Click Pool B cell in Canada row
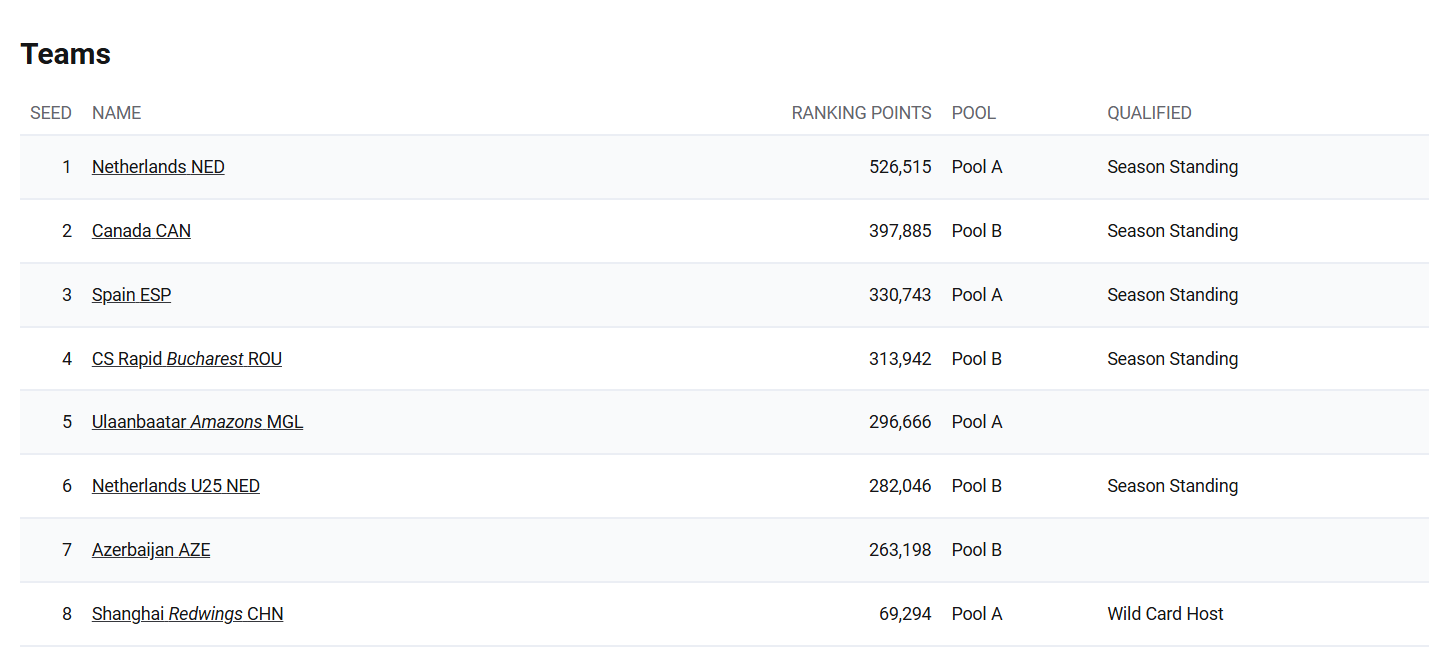The height and width of the screenshot is (656, 1441). pos(976,231)
